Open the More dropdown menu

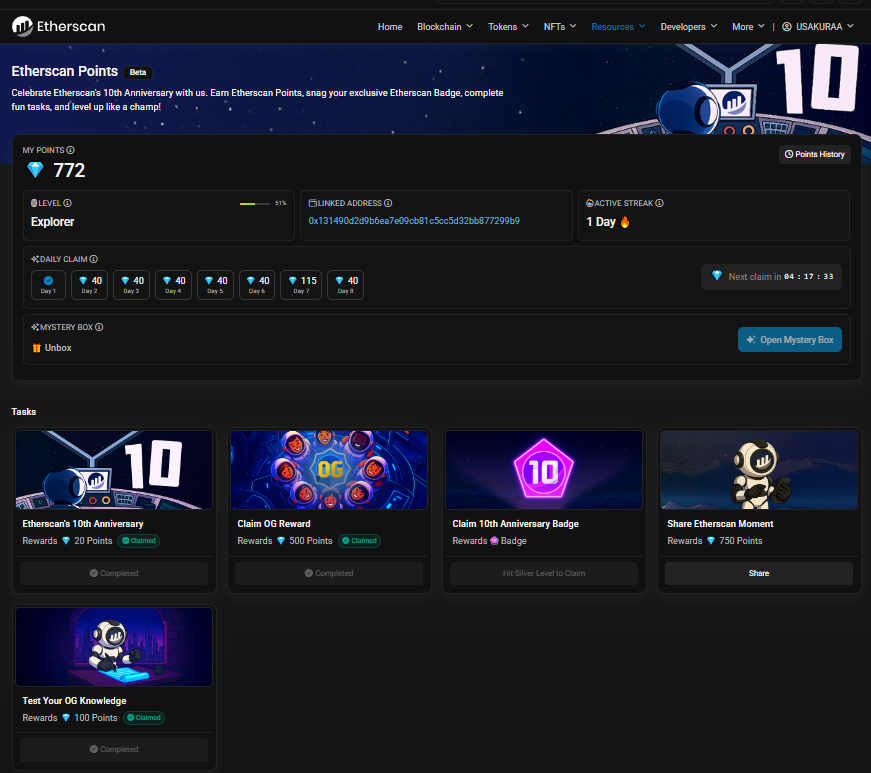(x=748, y=27)
